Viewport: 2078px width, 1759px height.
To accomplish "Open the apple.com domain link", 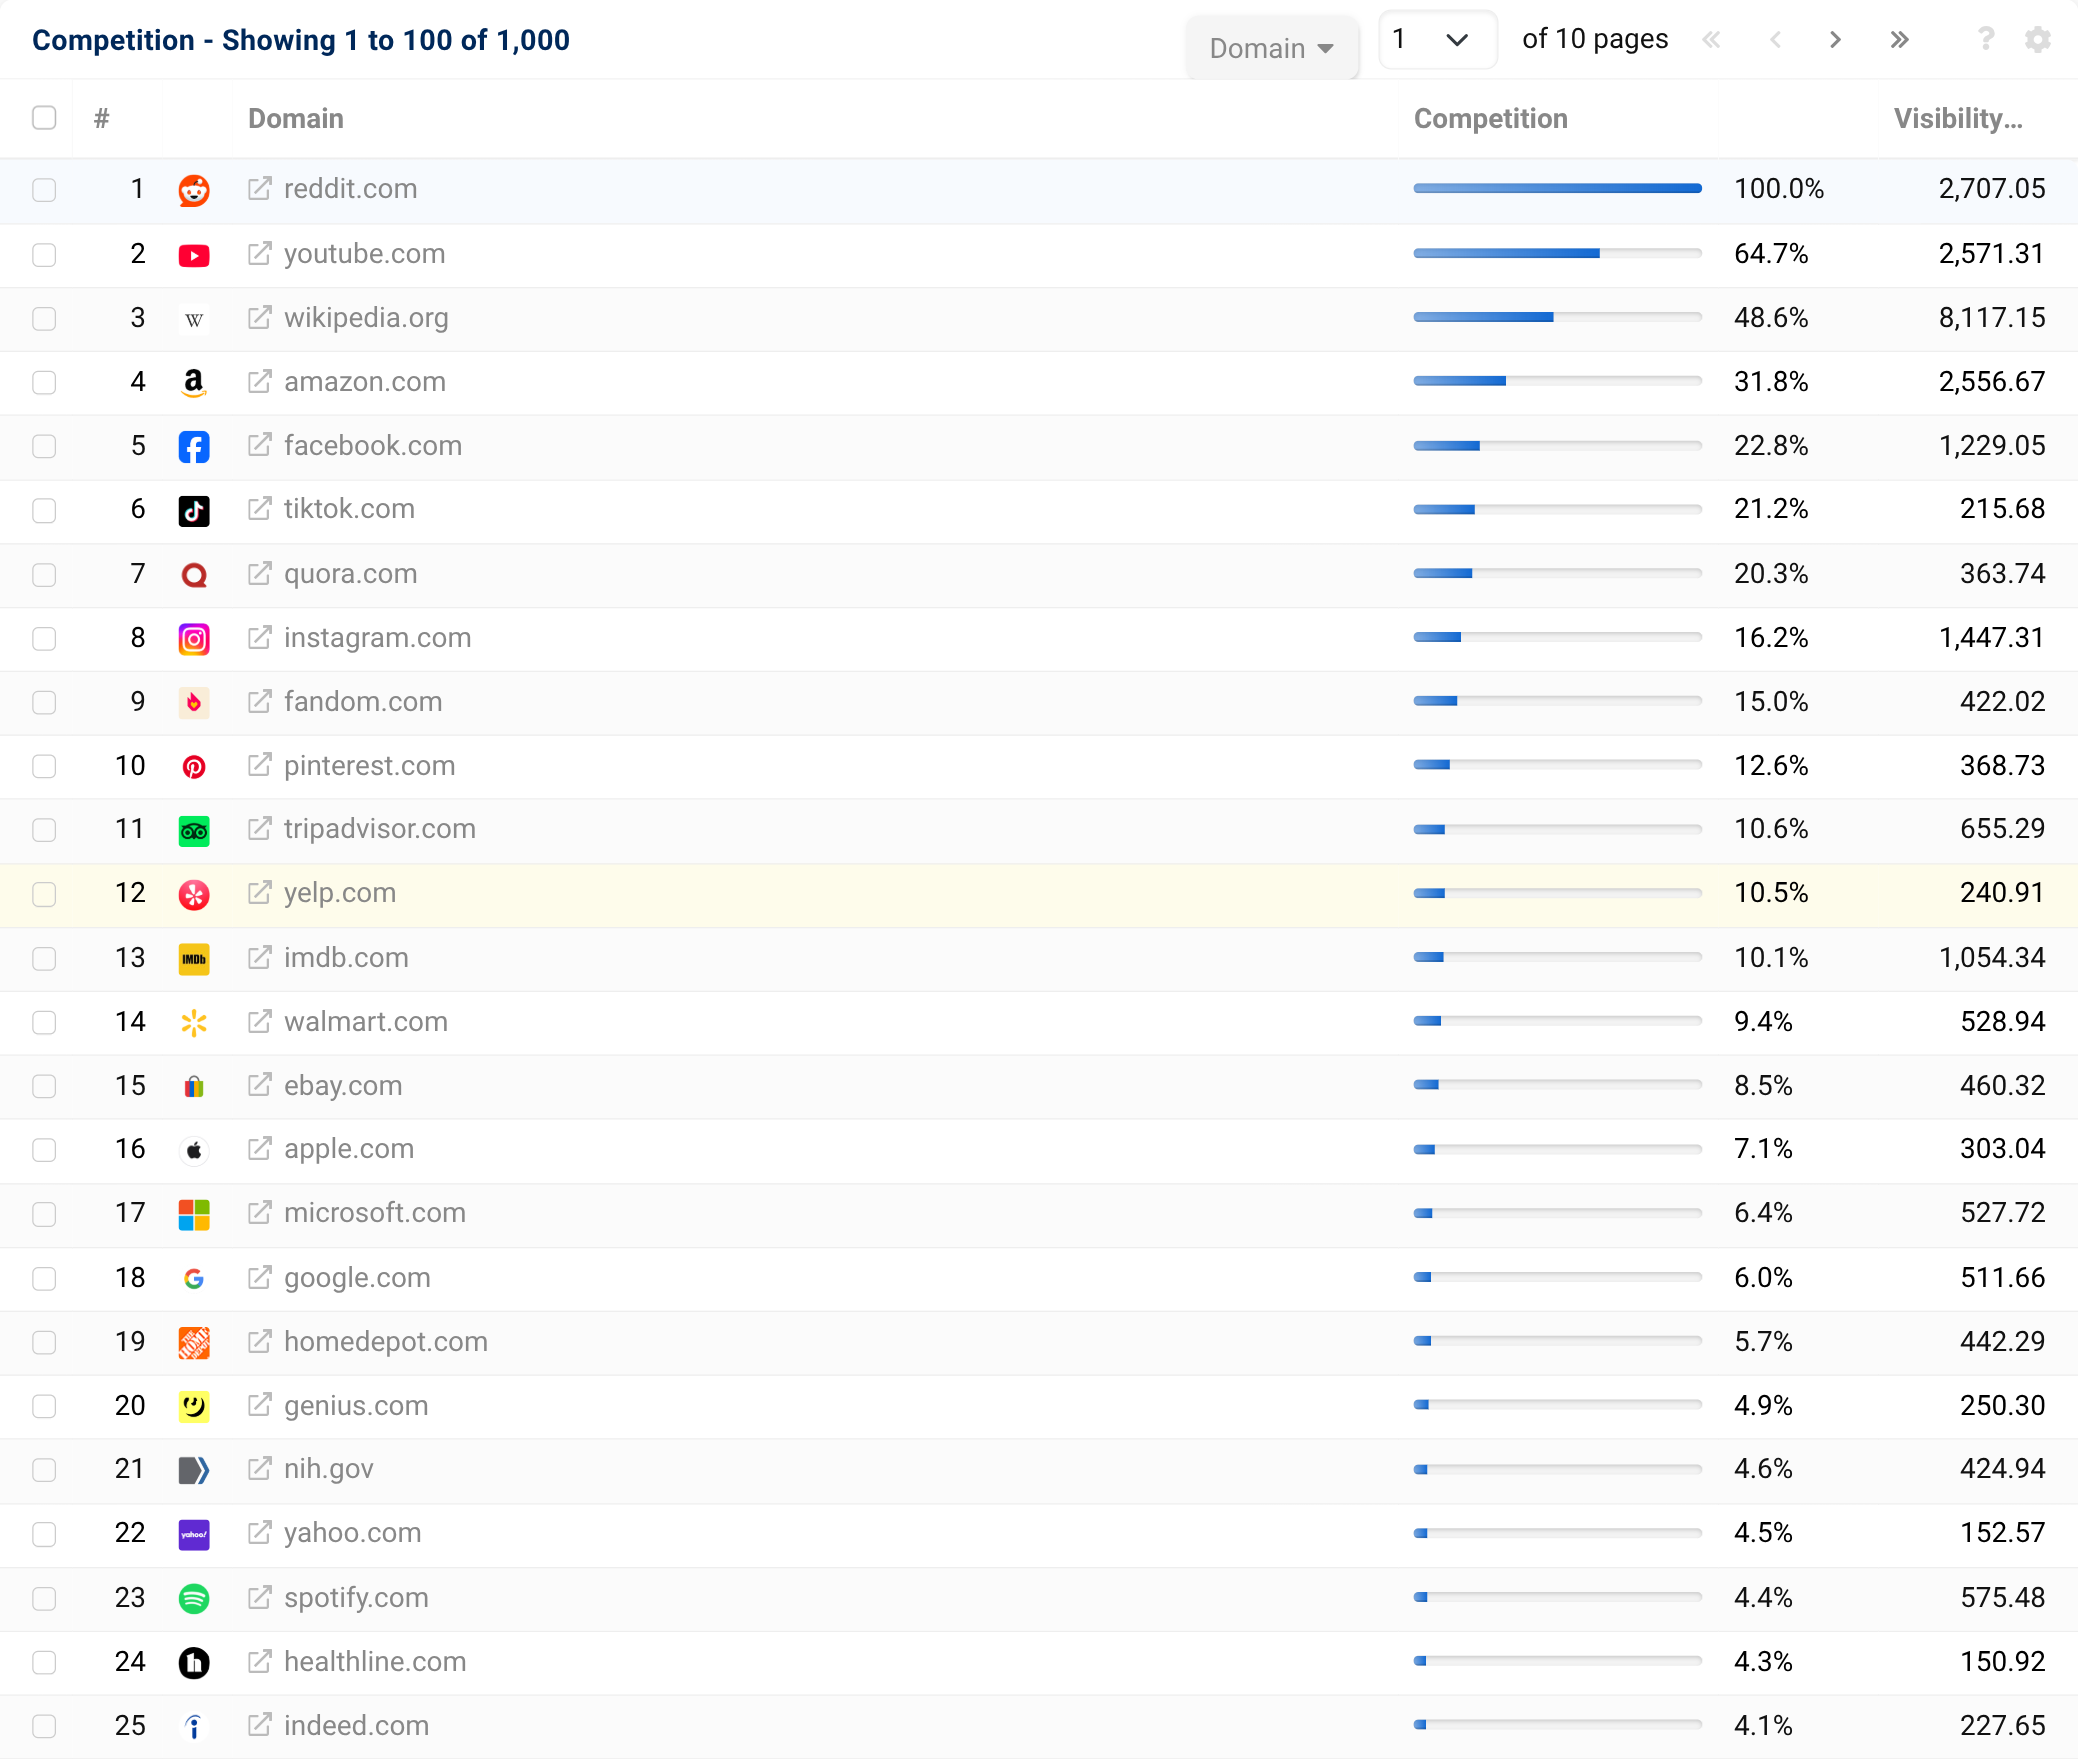I will click(349, 1149).
